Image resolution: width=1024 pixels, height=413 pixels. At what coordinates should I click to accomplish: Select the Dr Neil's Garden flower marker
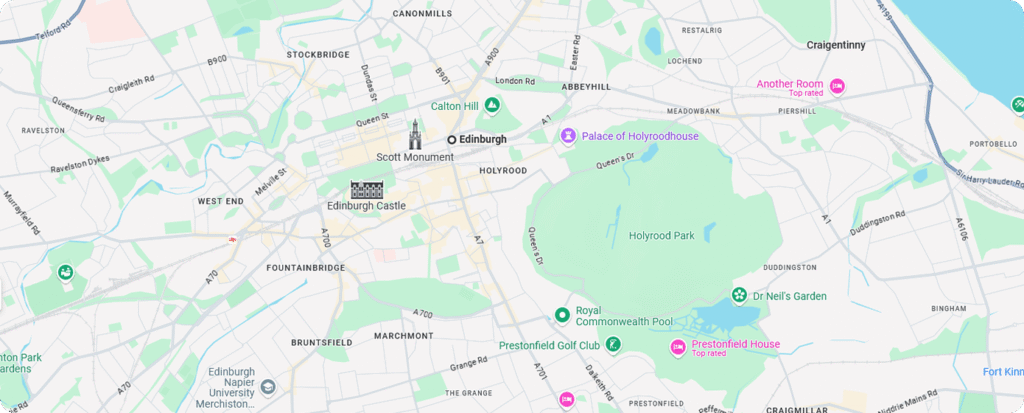click(x=739, y=296)
